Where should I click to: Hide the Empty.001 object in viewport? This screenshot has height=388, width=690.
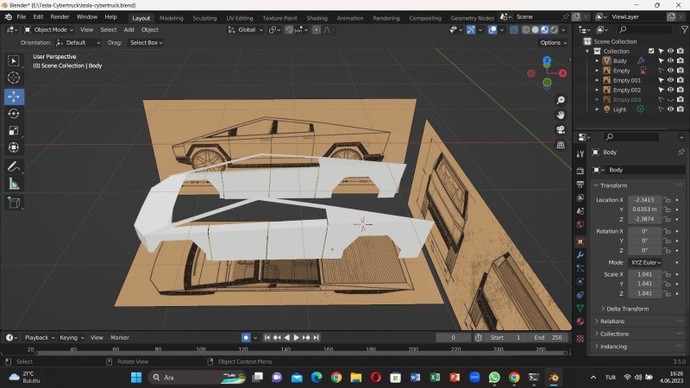[x=671, y=80]
